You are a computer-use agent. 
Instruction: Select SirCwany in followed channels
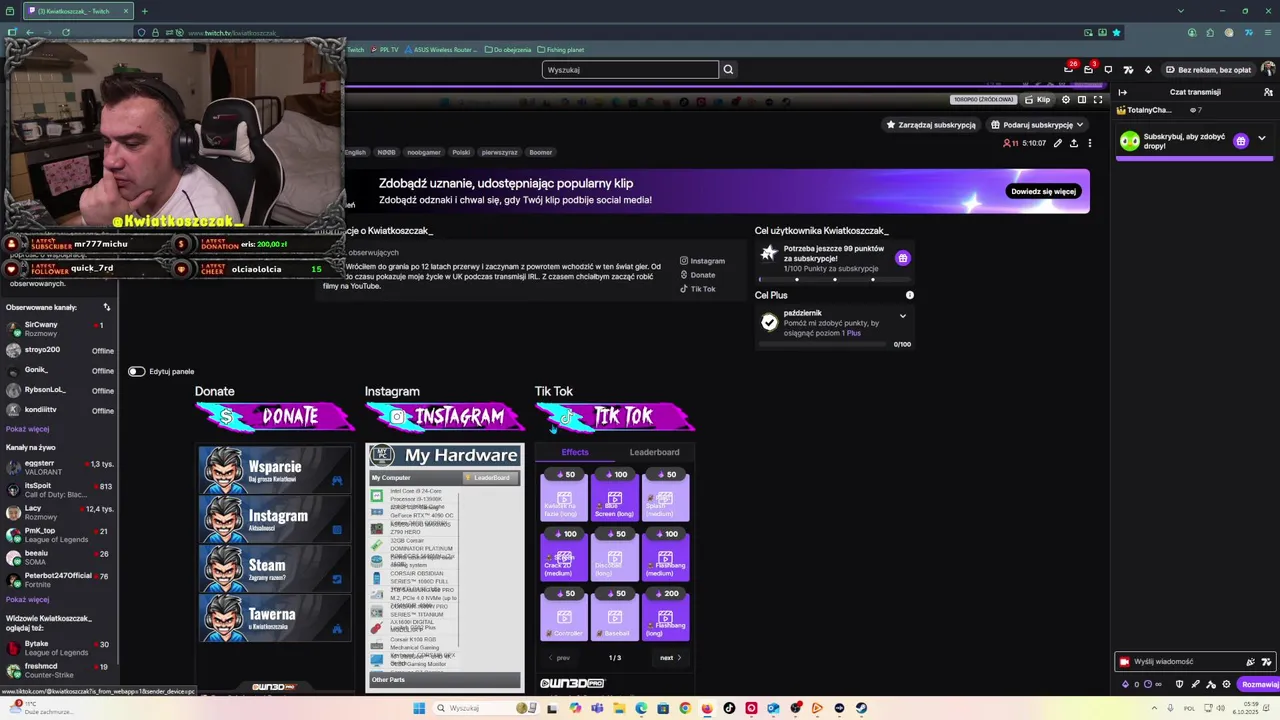(x=60, y=328)
